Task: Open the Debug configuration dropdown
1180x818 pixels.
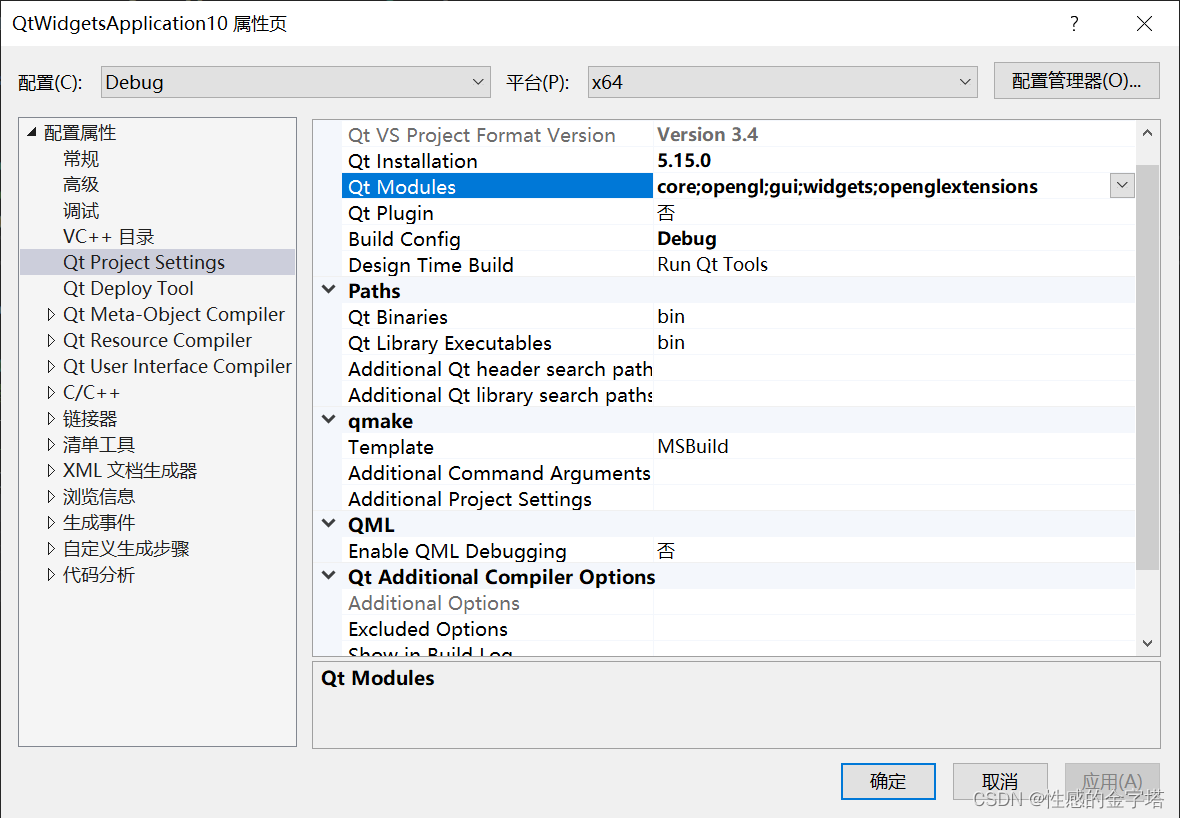Action: click(477, 81)
